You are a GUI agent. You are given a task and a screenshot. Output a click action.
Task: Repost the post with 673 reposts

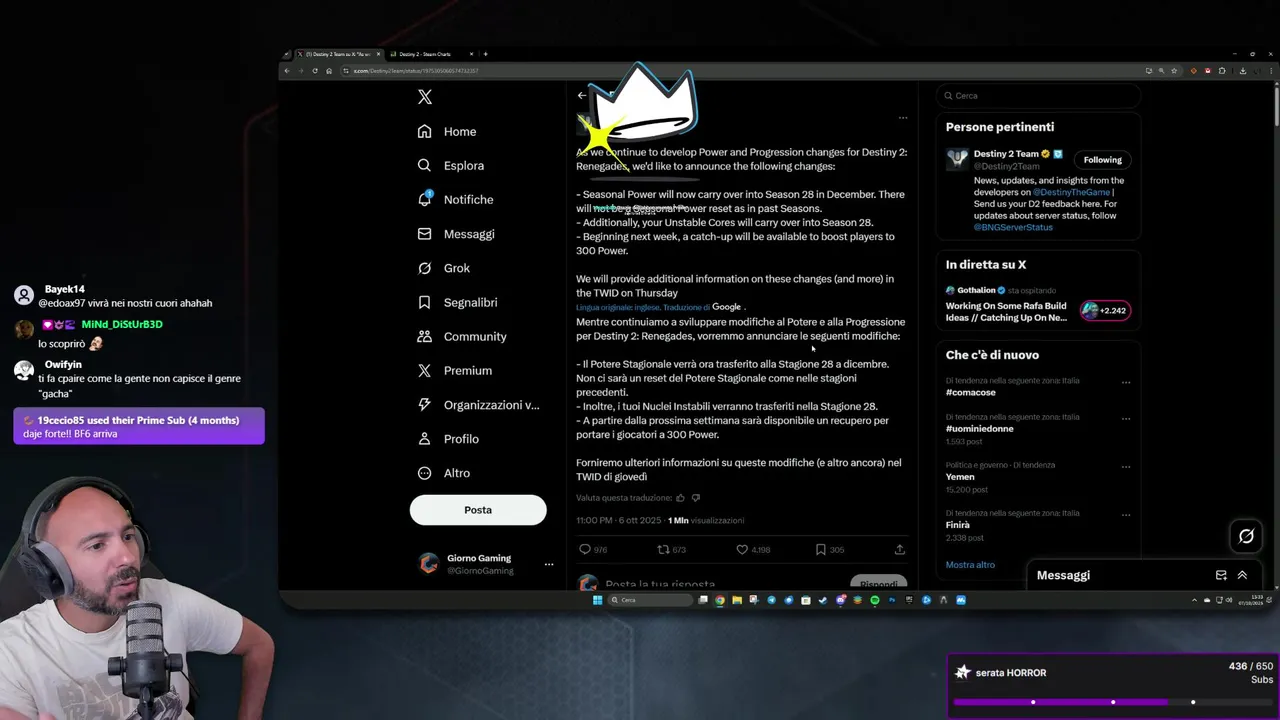[671, 549]
